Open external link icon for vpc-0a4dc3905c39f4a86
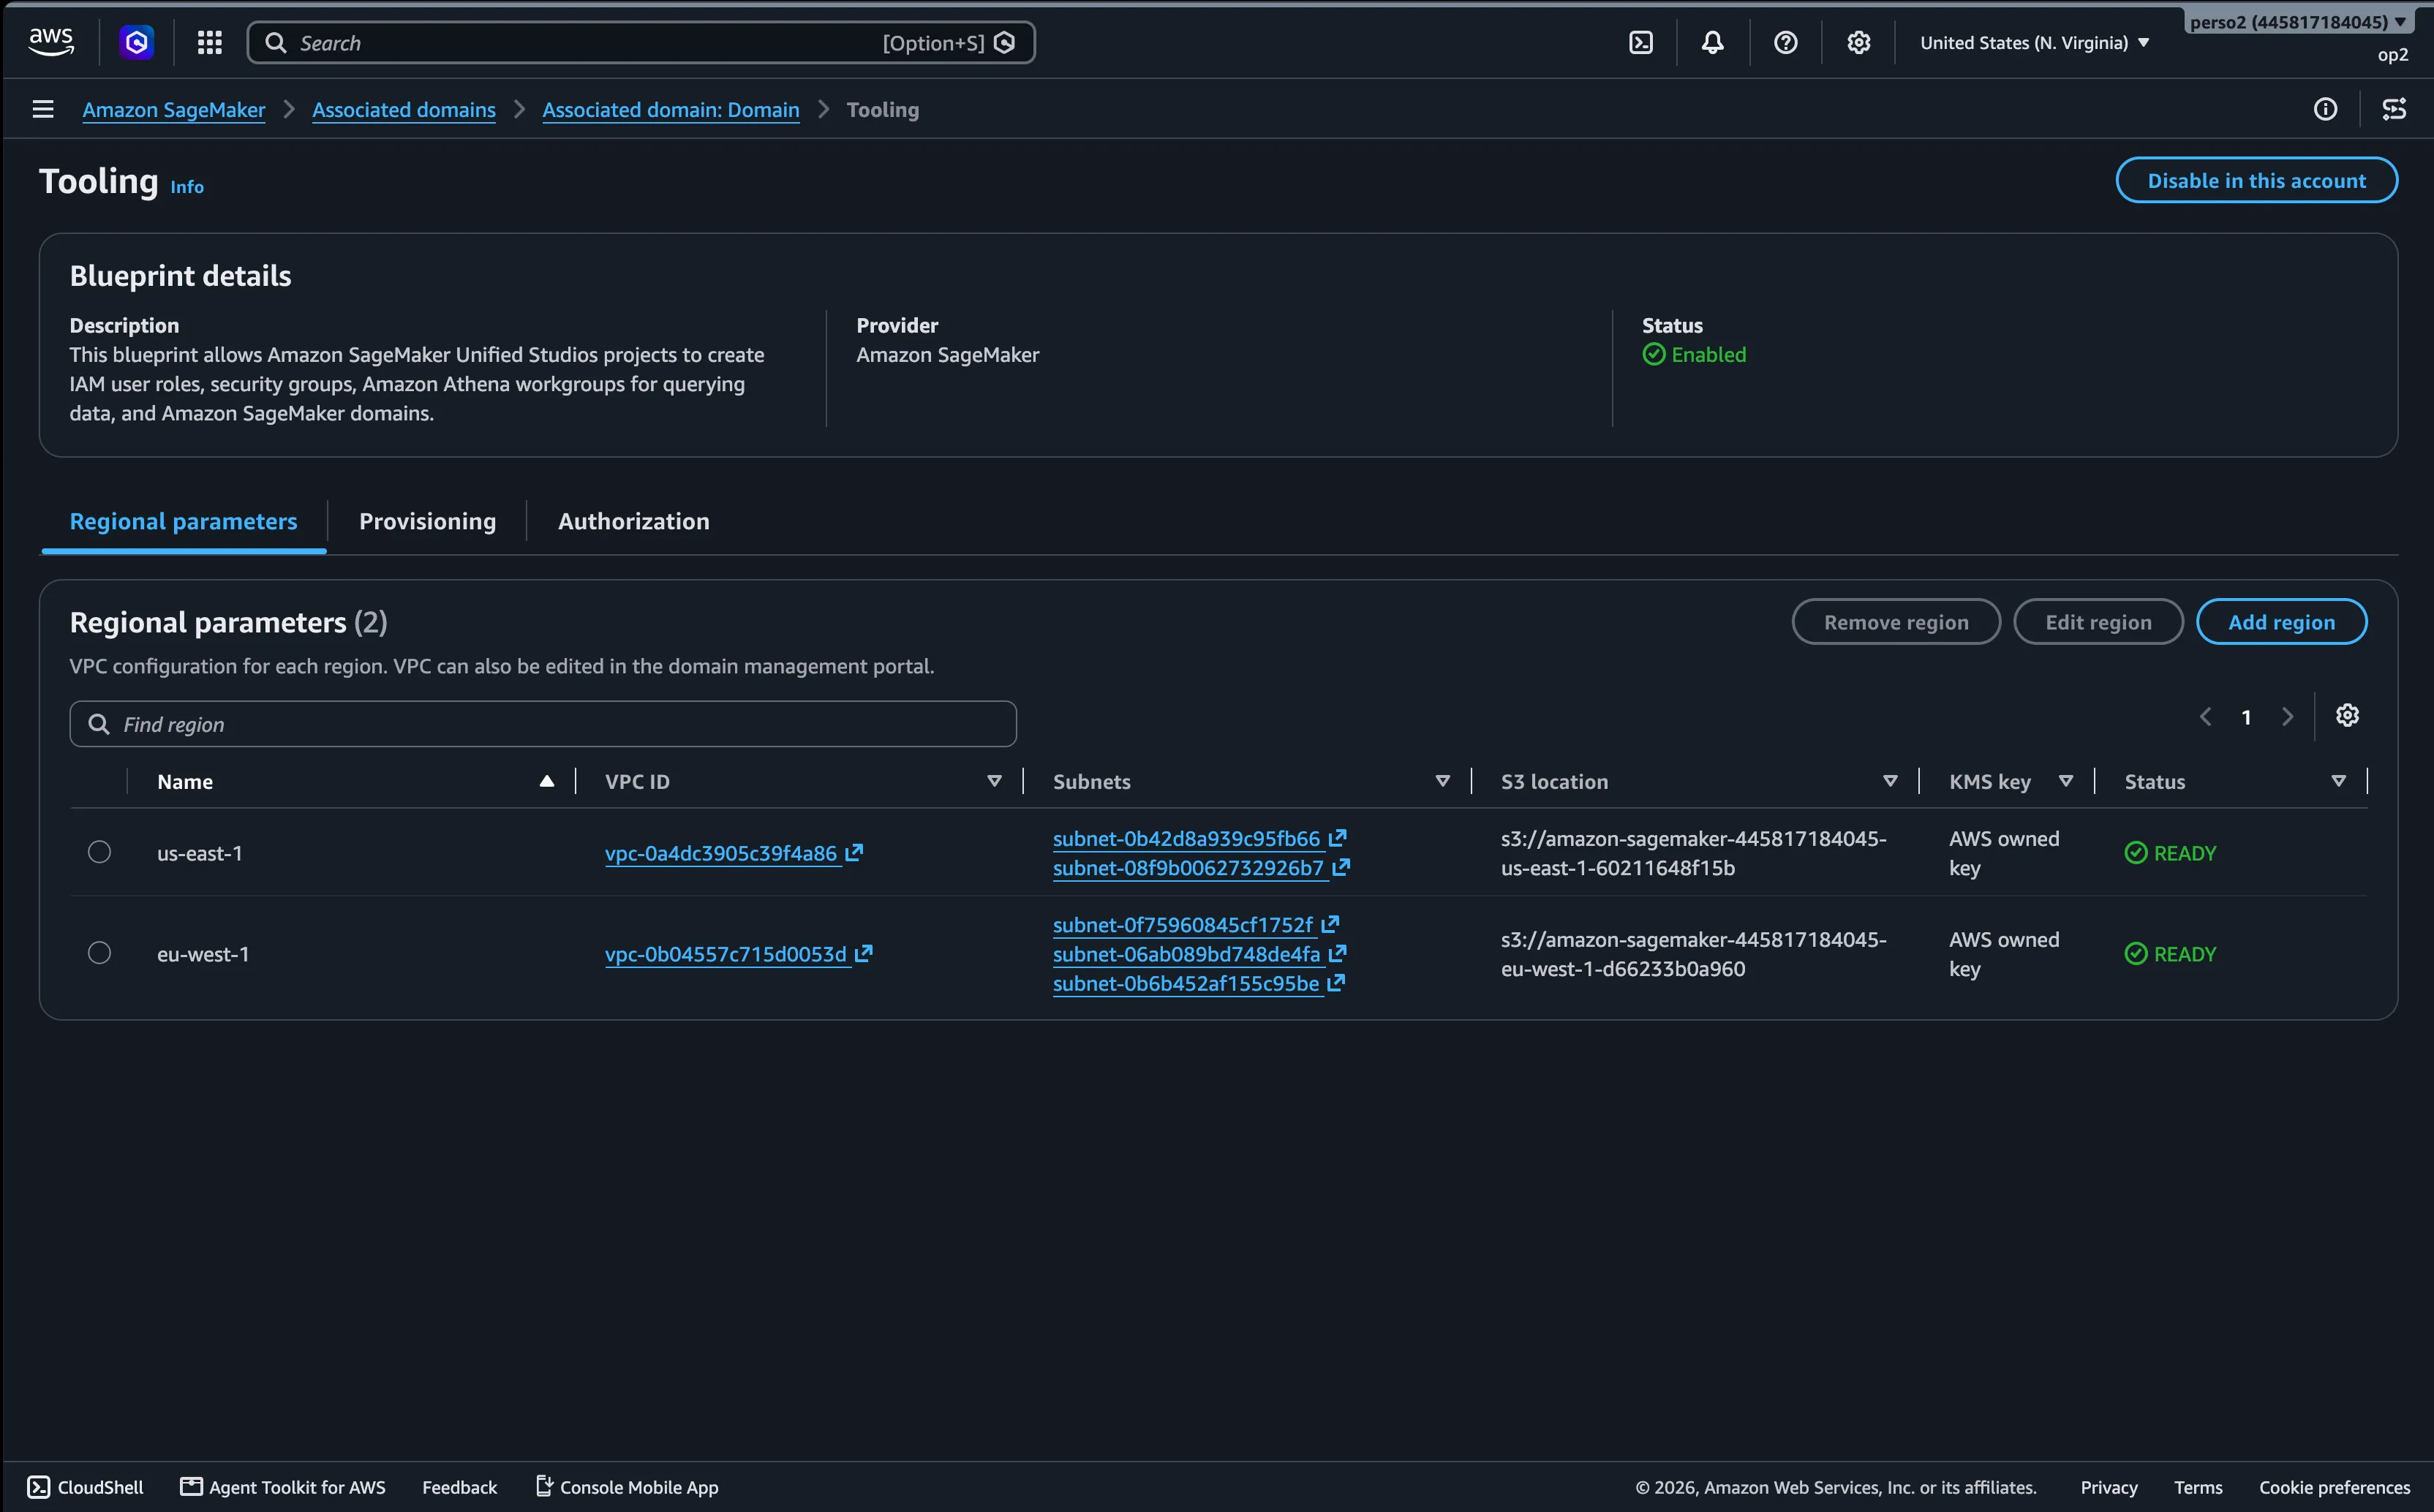Screen dimensions: 2434x1512 pyautogui.click(x=854, y=852)
